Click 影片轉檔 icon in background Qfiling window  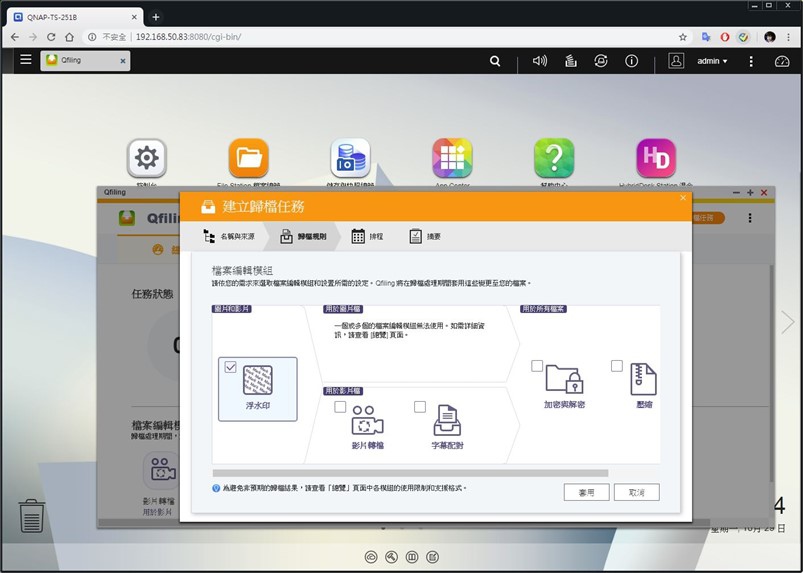[162, 470]
